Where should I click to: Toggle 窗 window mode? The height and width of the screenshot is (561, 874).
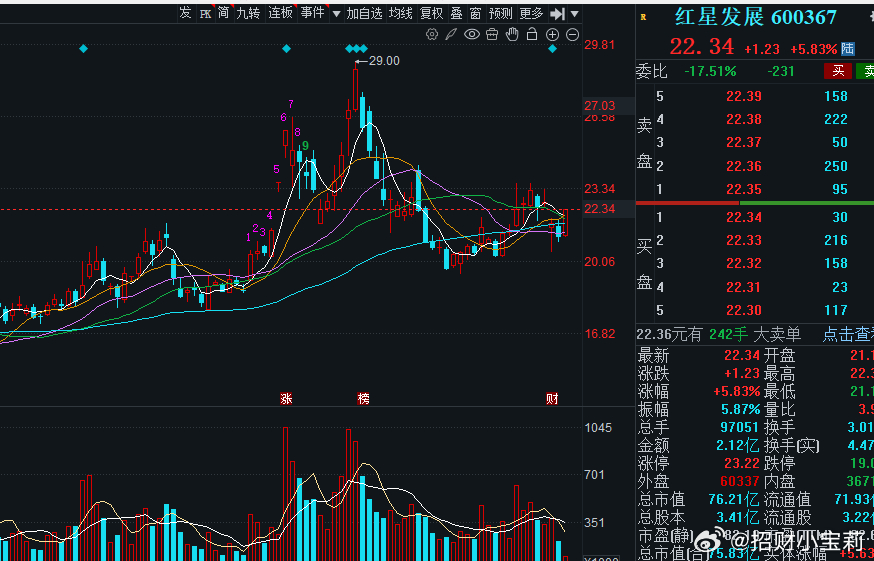click(475, 13)
